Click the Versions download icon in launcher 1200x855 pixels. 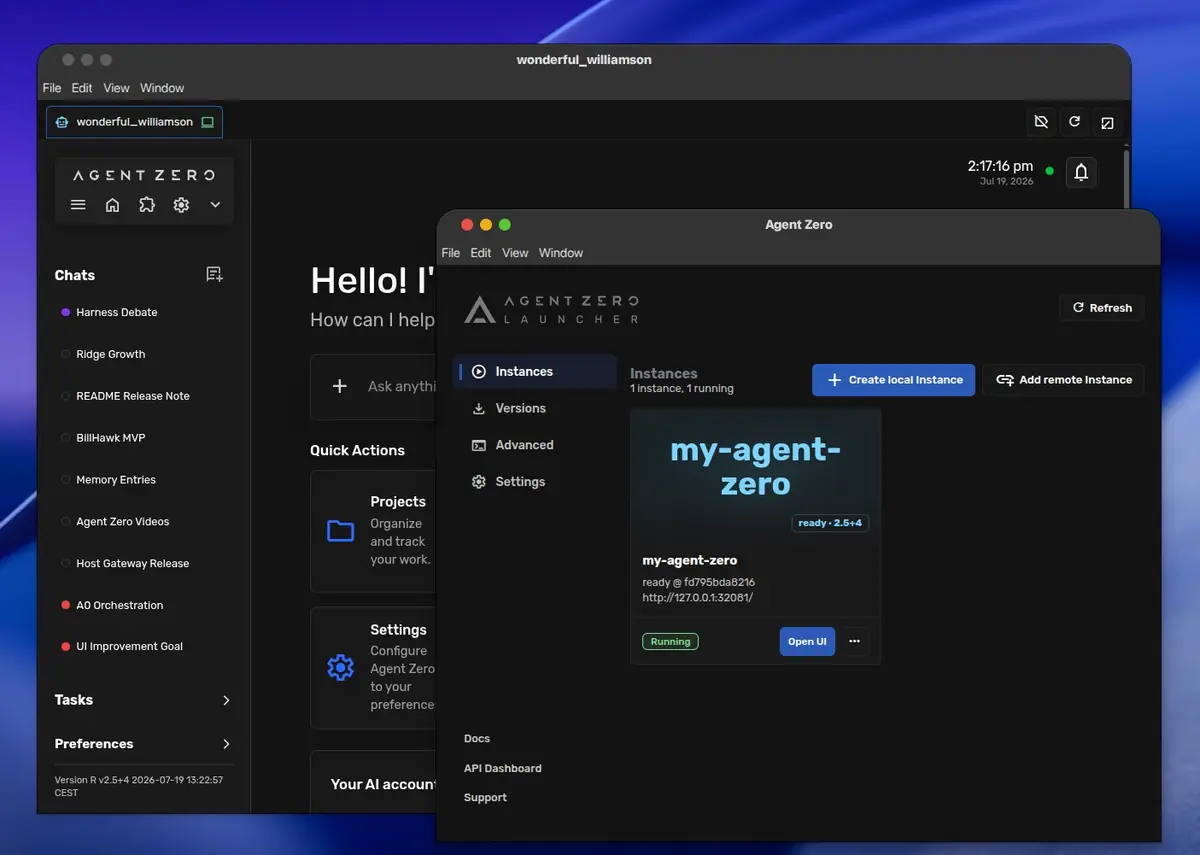(479, 408)
